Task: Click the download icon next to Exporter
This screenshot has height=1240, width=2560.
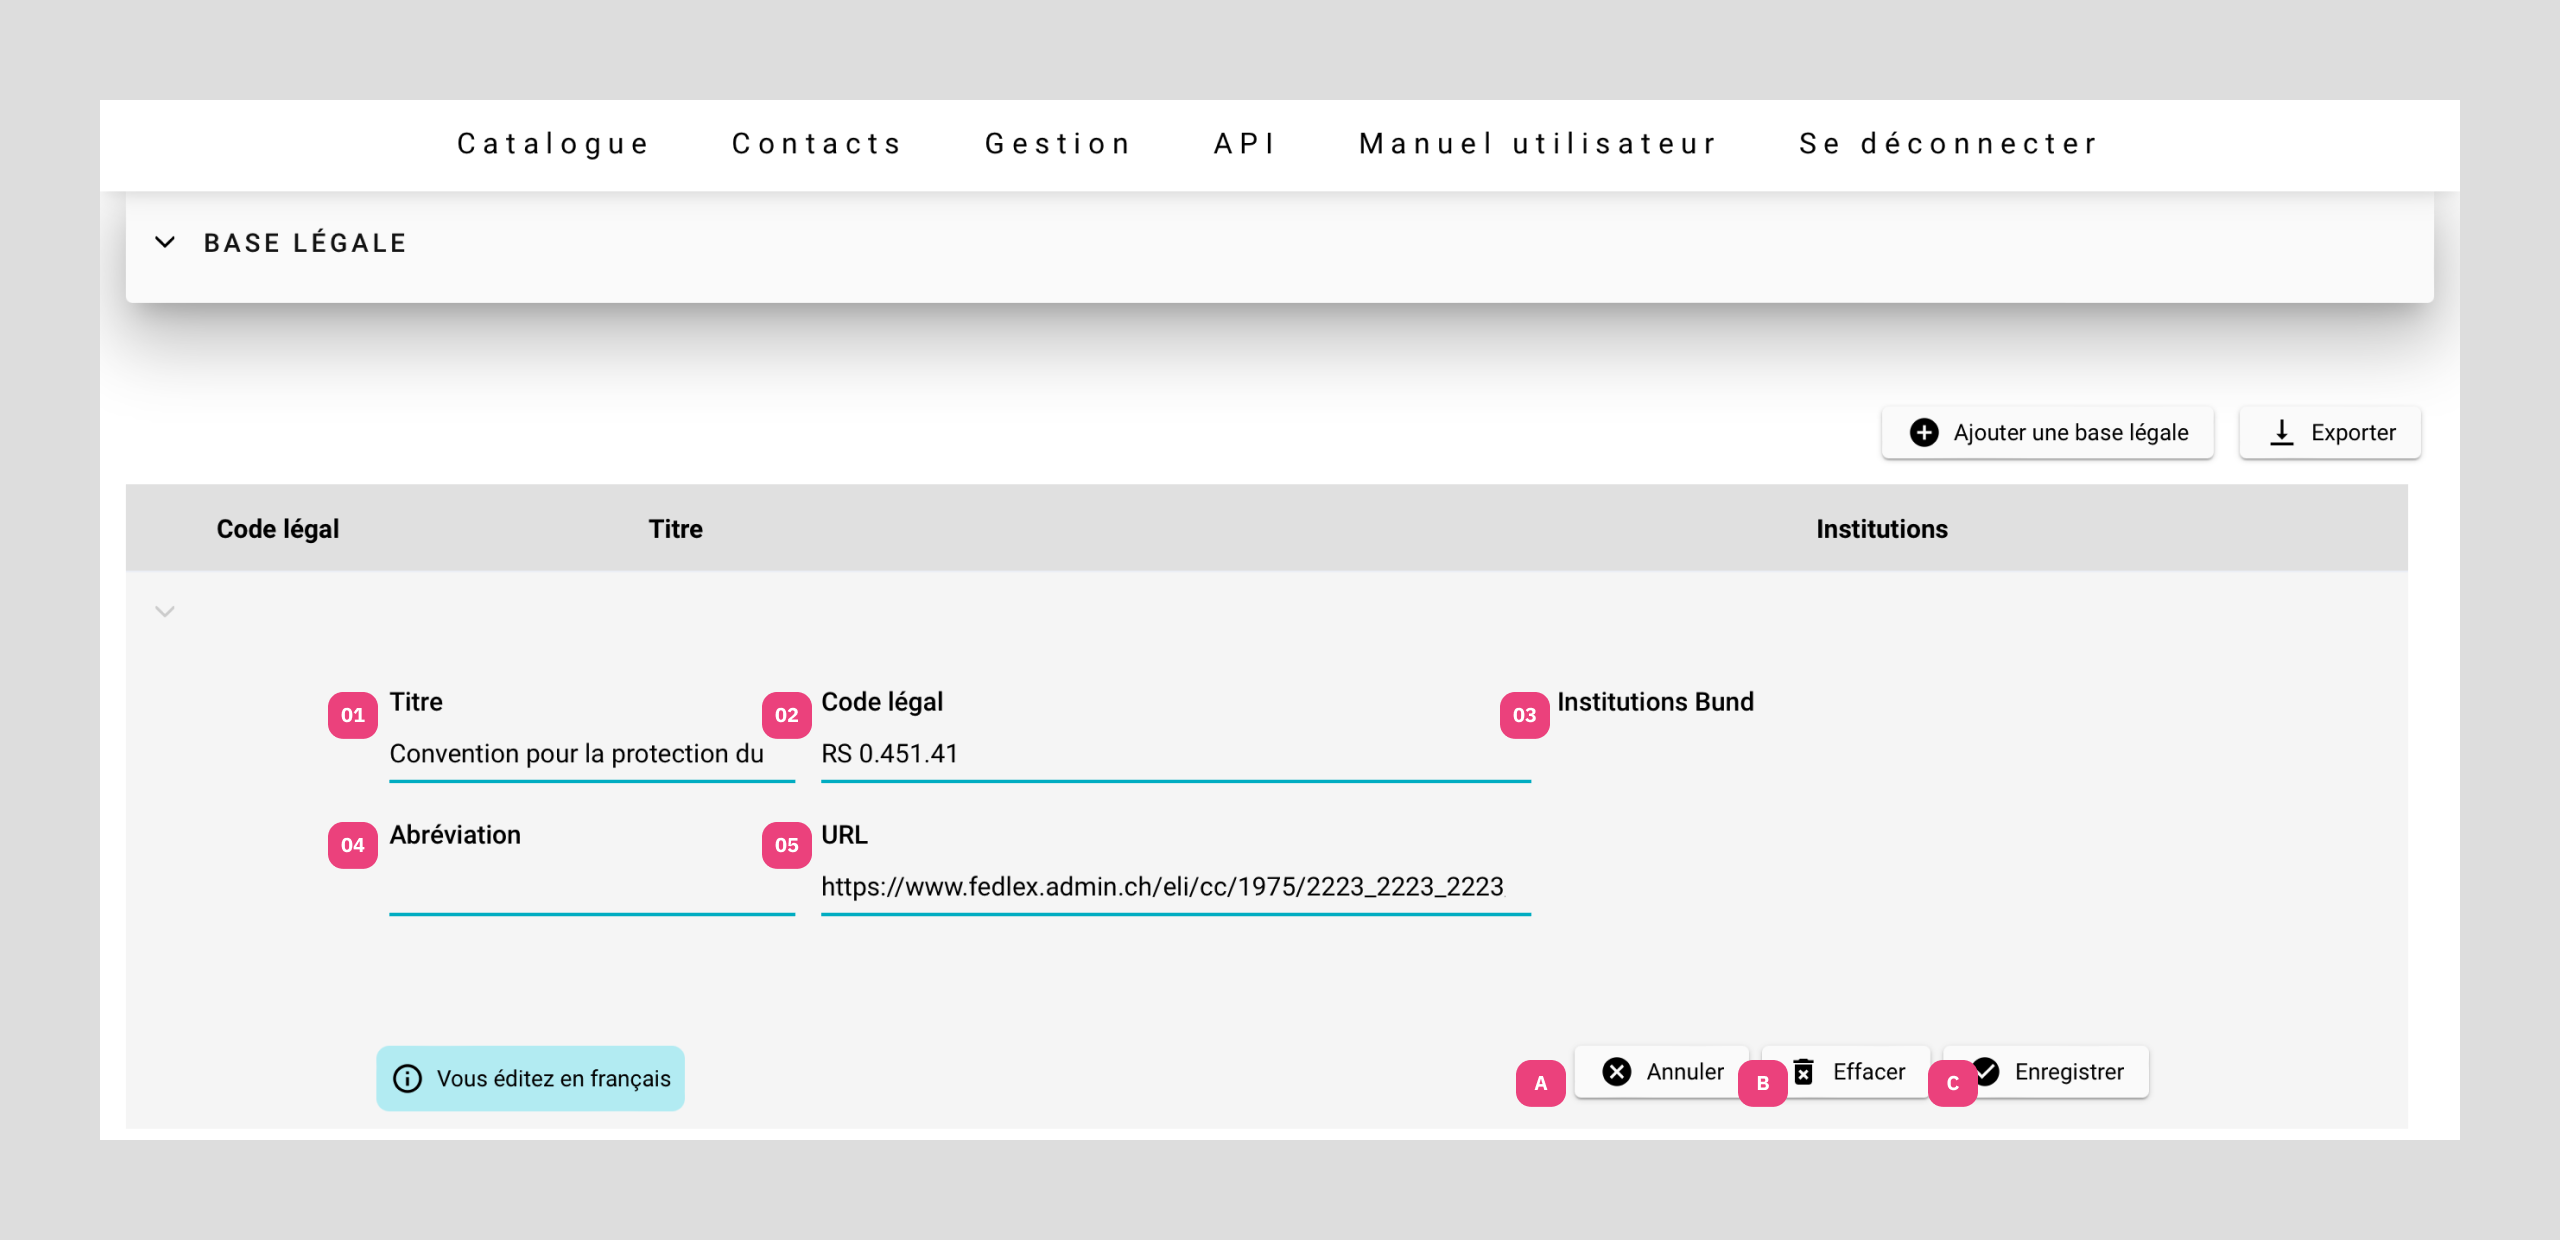Action: click(x=2281, y=432)
